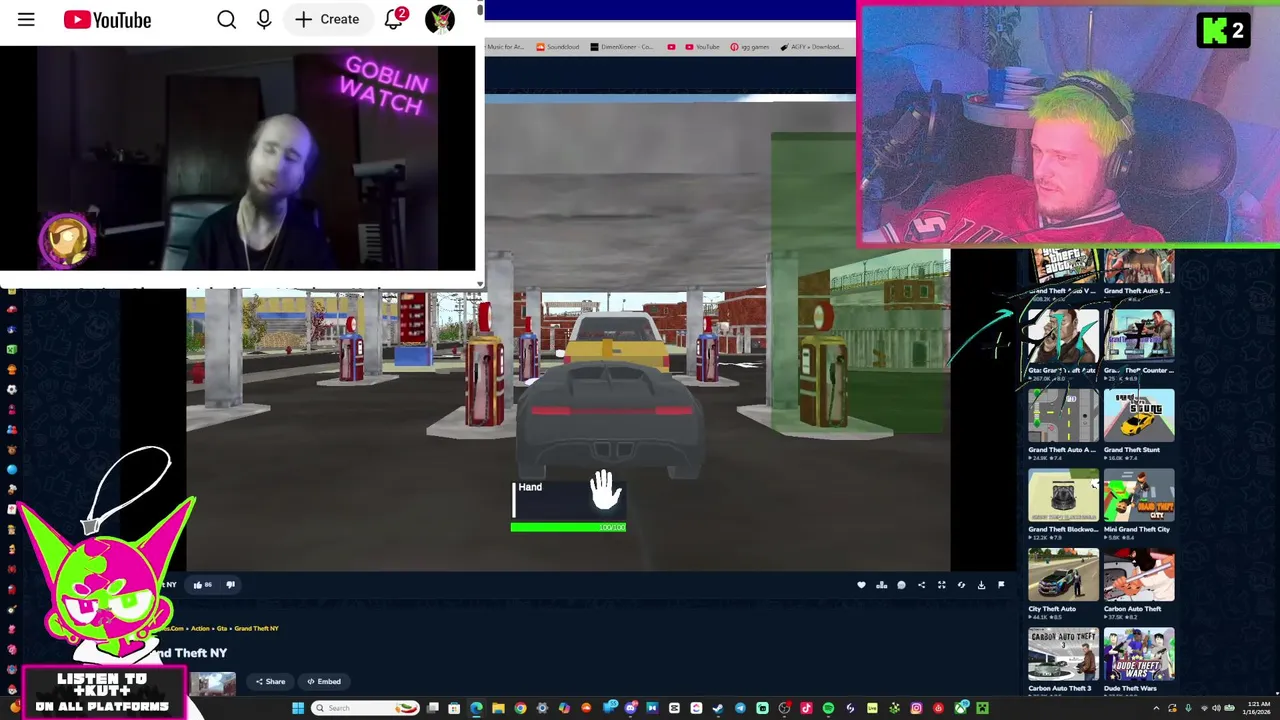This screenshot has width=1280, height=720.
Task: Click the reload game icon
Action: (x=961, y=585)
